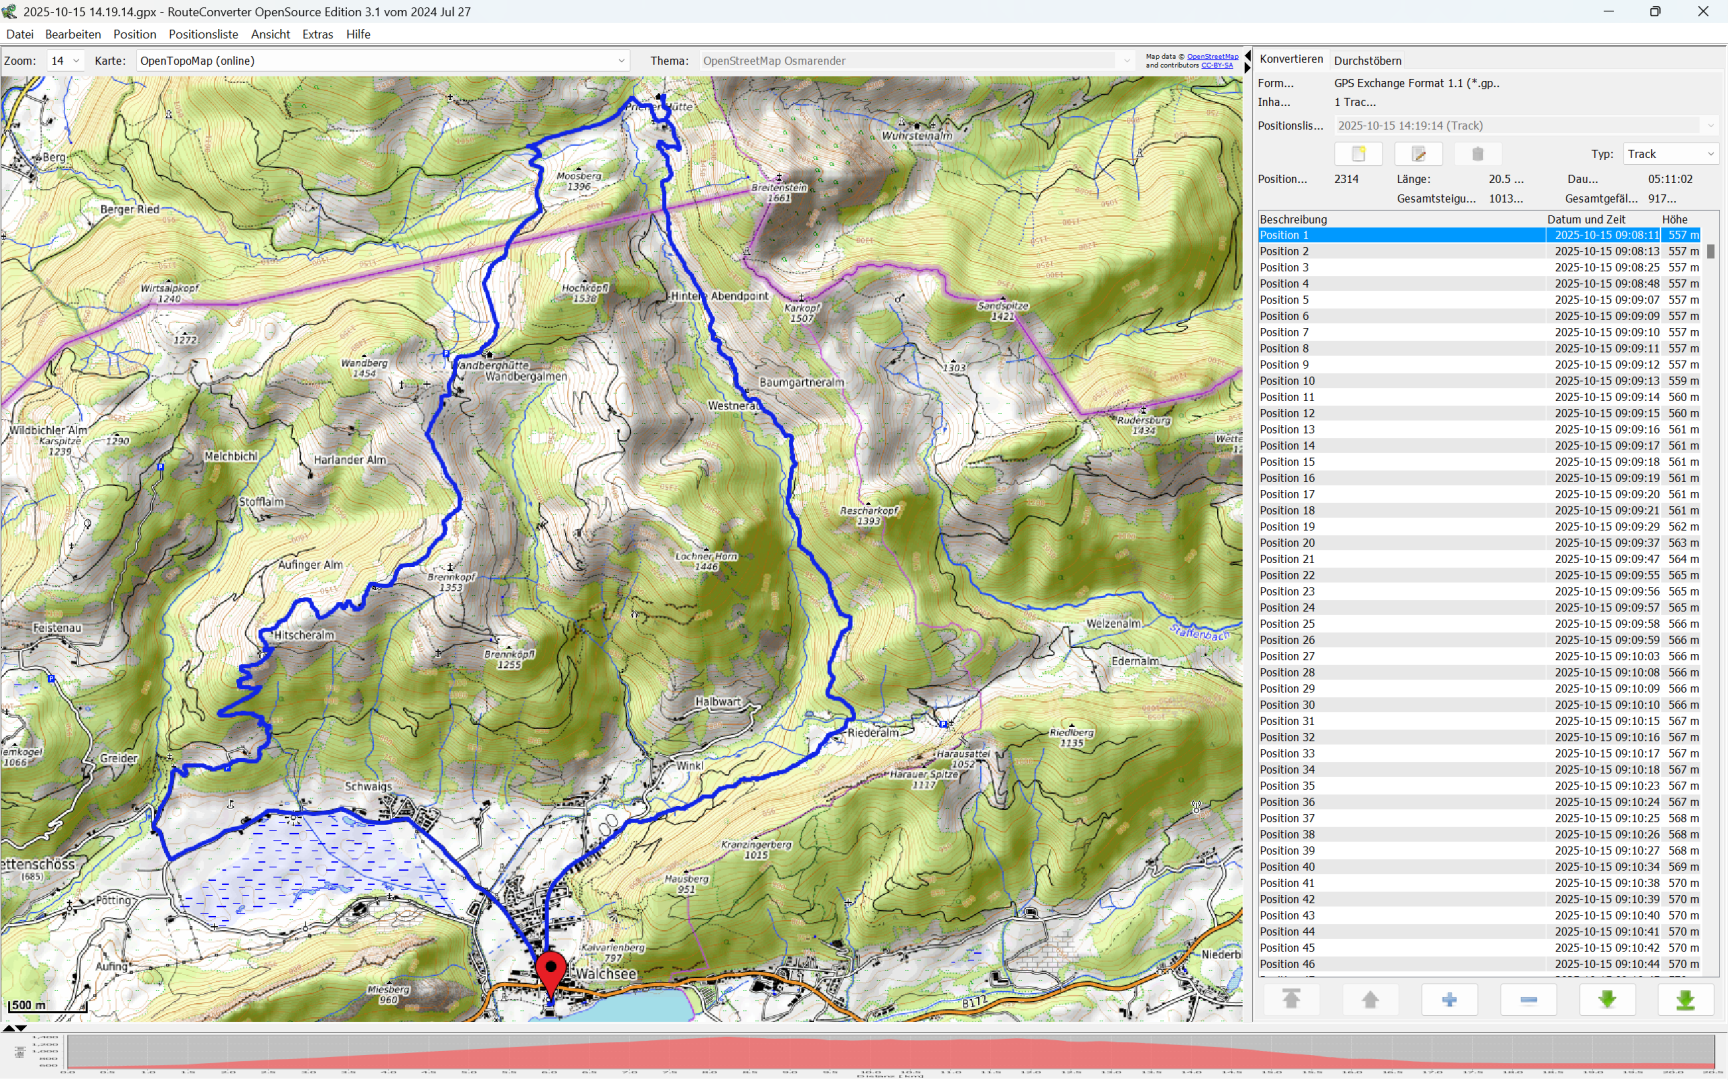Open the Extras menu
This screenshot has width=1728, height=1080.
pyautogui.click(x=317, y=34)
